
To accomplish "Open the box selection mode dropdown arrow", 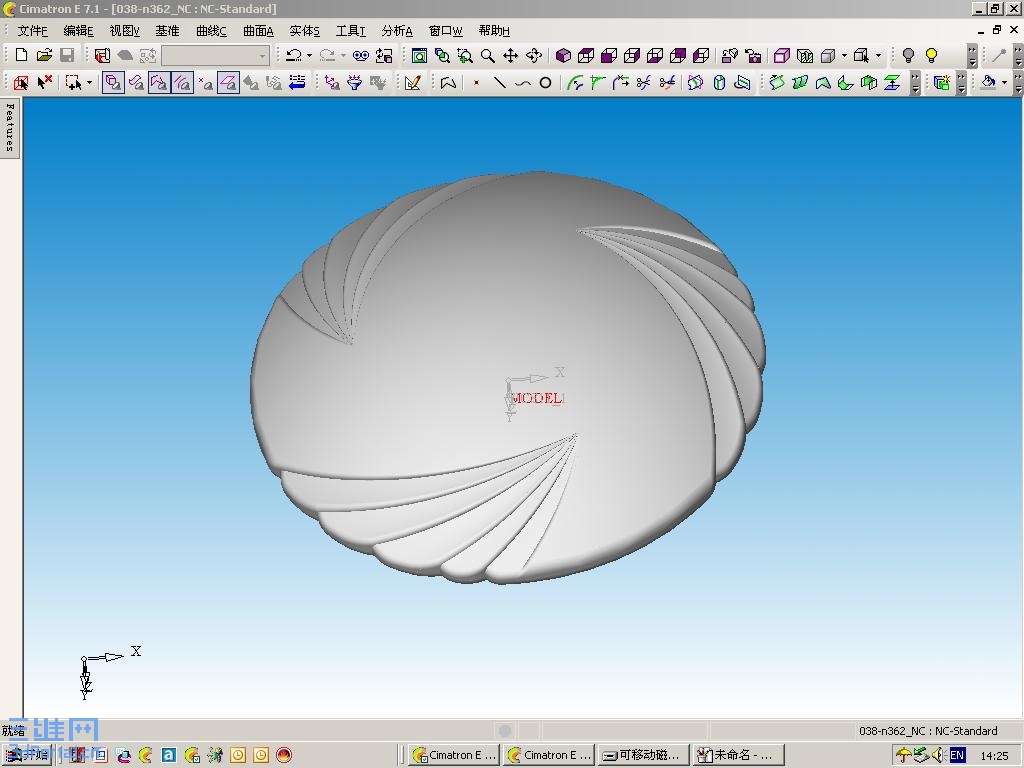I will 89,83.
